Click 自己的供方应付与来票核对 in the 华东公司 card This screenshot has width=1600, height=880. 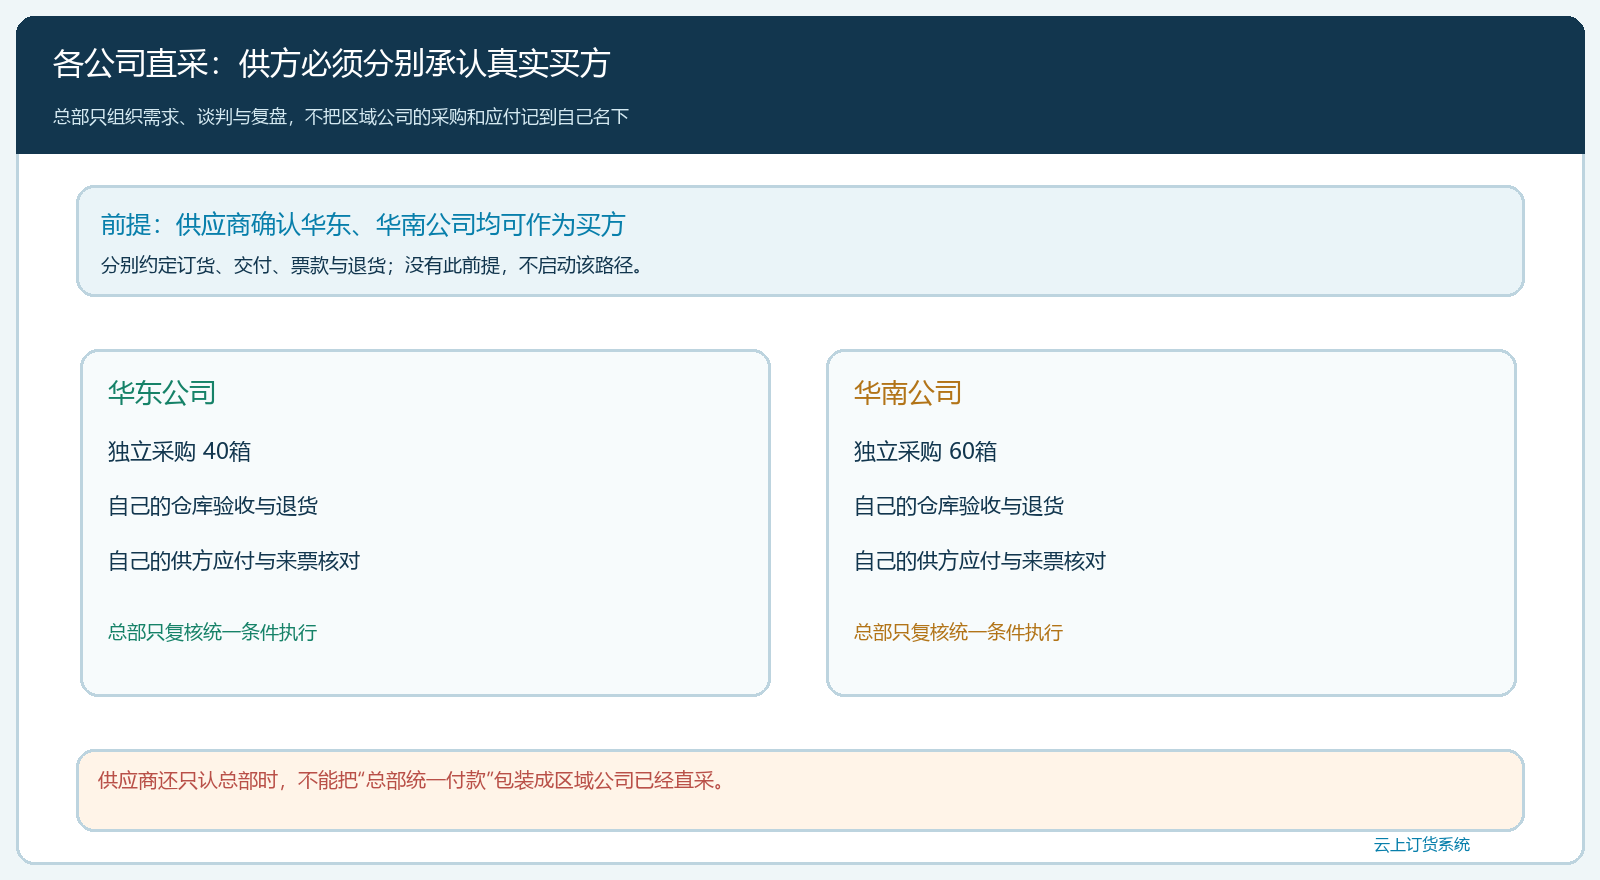point(234,561)
